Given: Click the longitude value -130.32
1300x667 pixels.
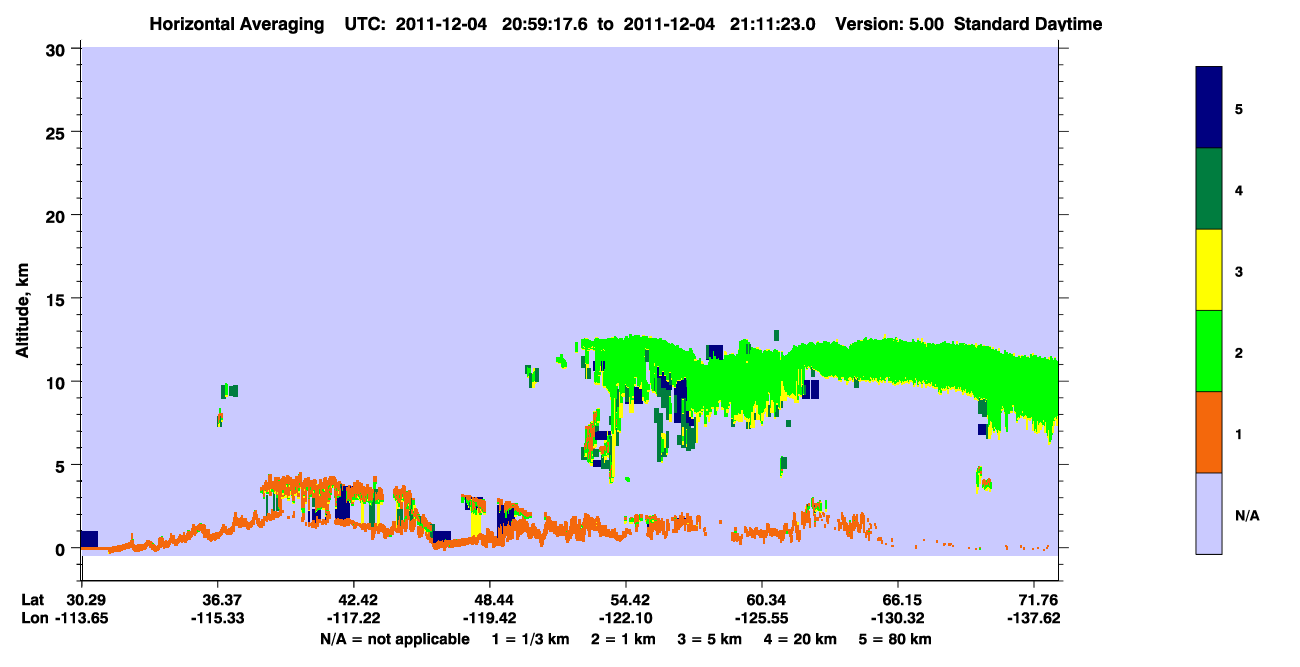Looking at the screenshot, I should pyautogui.click(x=898, y=619).
